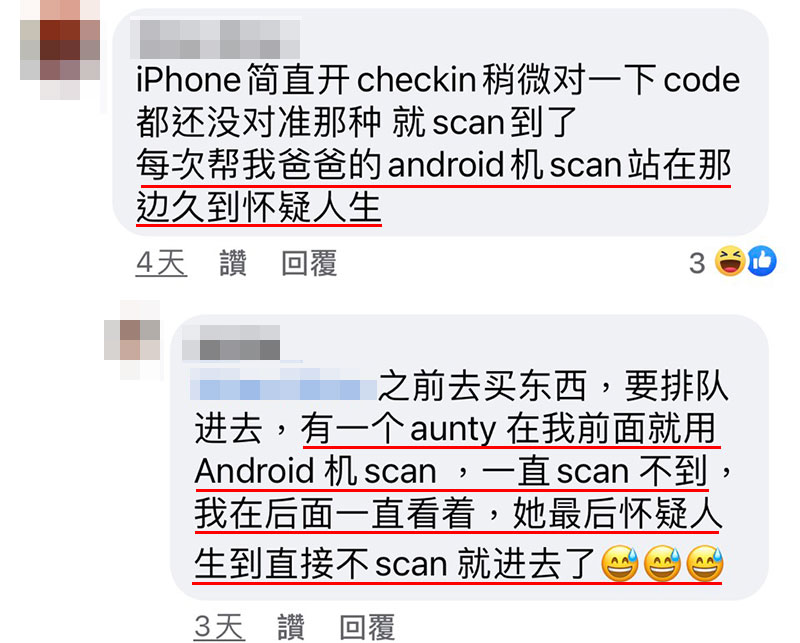Click 回覆 under the first comment
Screen dimensions: 800x643
(x=309, y=263)
